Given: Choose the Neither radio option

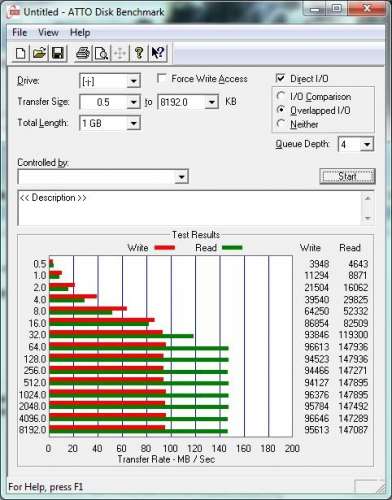Looking at the screenshot, I should (281, 124).
